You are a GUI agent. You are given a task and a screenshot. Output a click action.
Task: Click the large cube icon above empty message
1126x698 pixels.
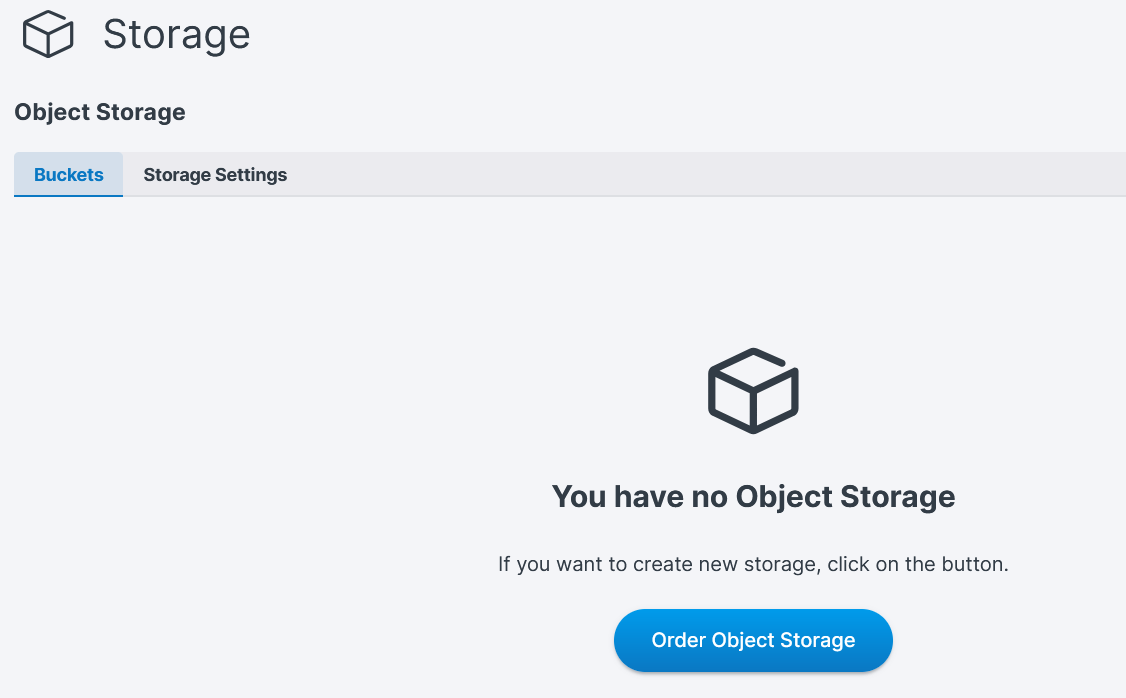click(x=753, y=390)
